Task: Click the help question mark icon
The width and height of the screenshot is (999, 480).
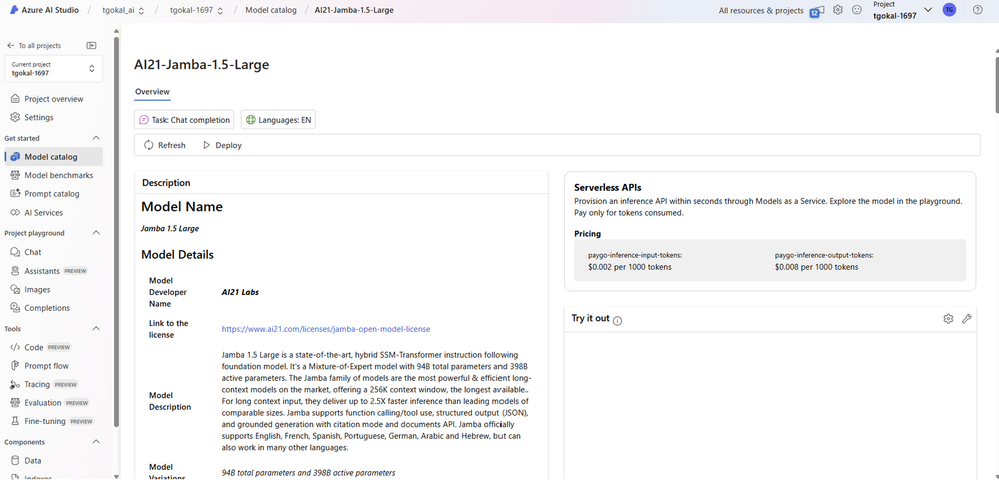Action: tap(978, 10)
